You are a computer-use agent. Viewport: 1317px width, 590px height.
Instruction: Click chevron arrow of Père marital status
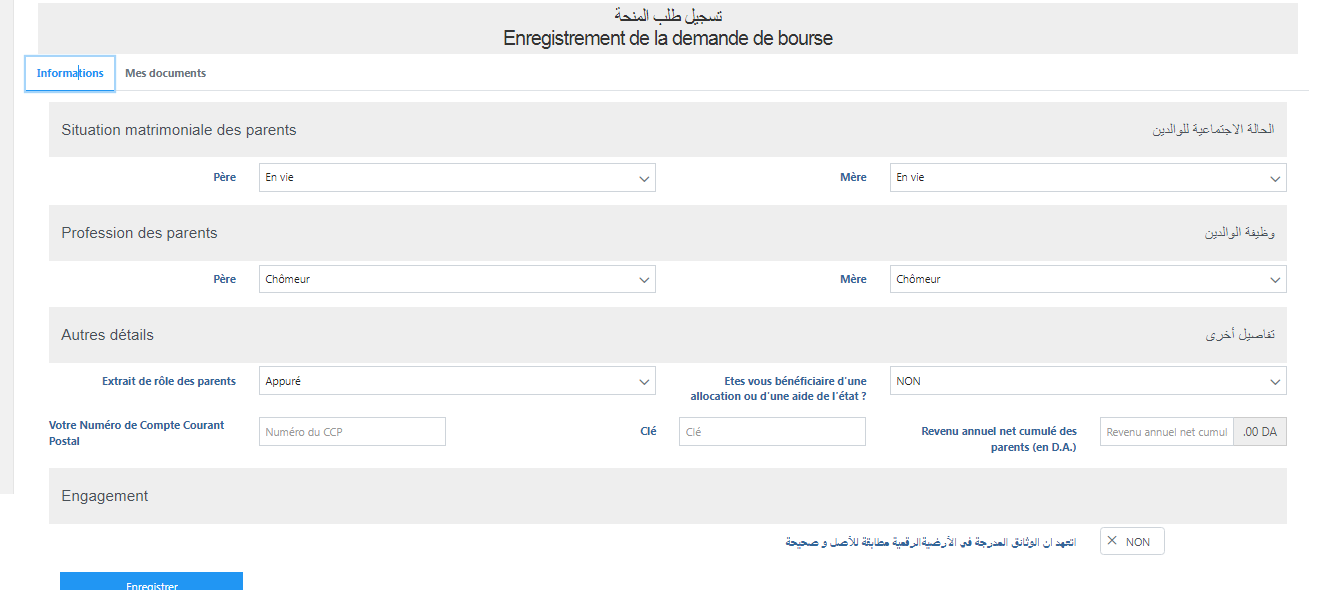644,178
